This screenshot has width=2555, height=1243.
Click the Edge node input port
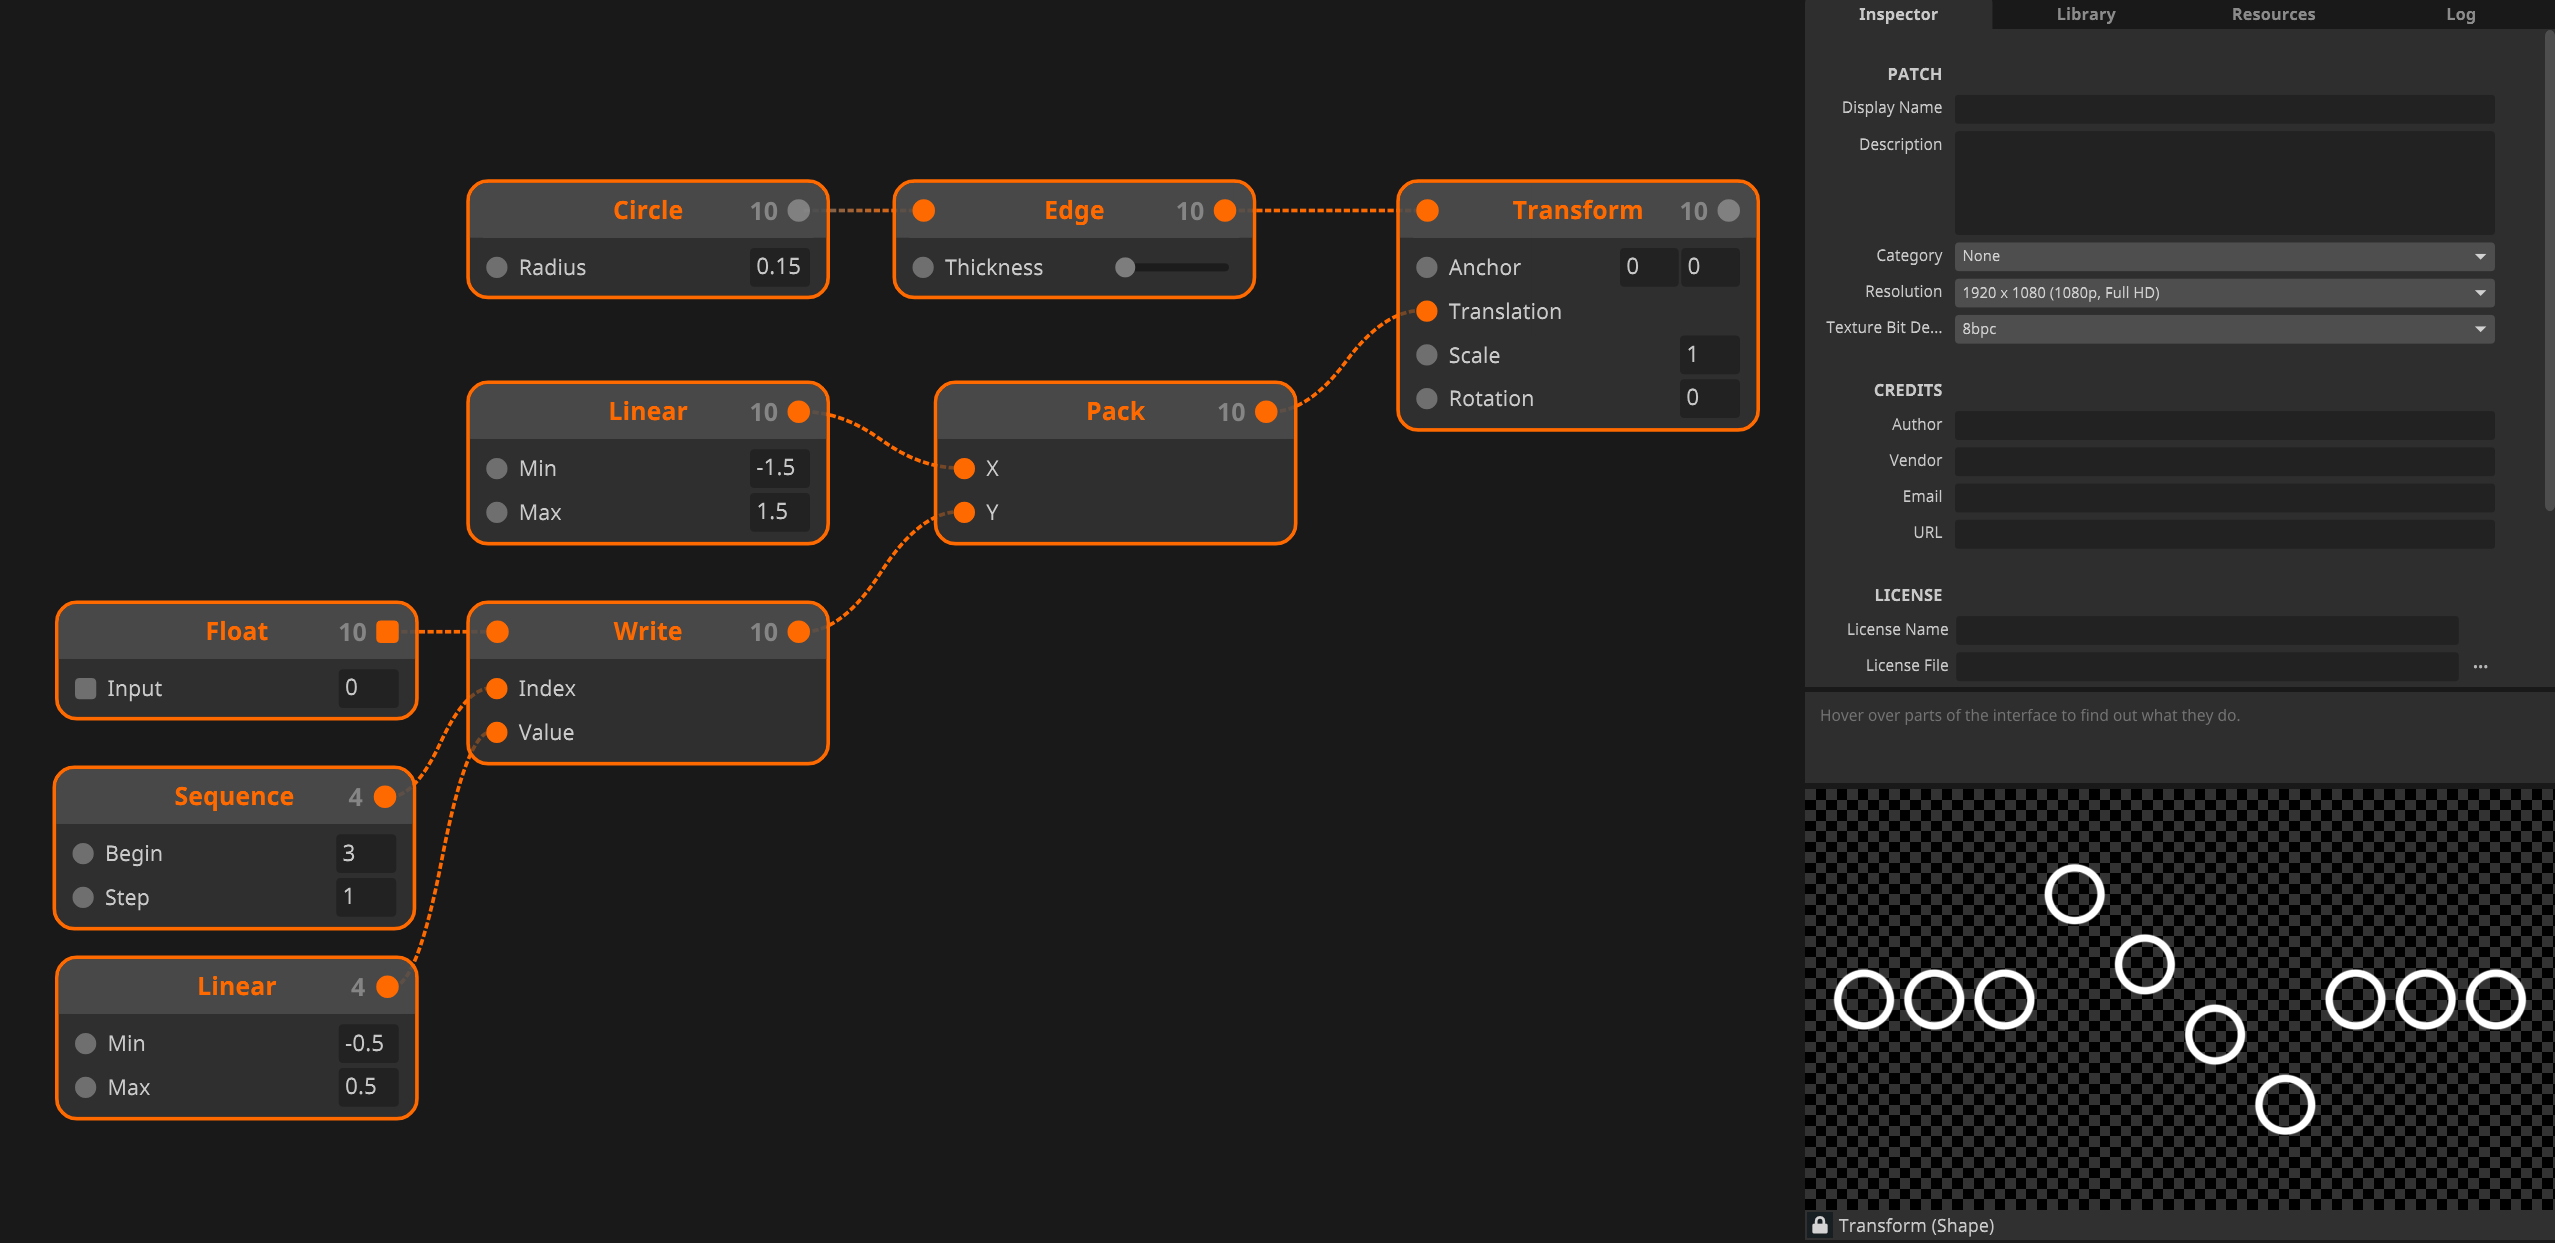[924, 211]
